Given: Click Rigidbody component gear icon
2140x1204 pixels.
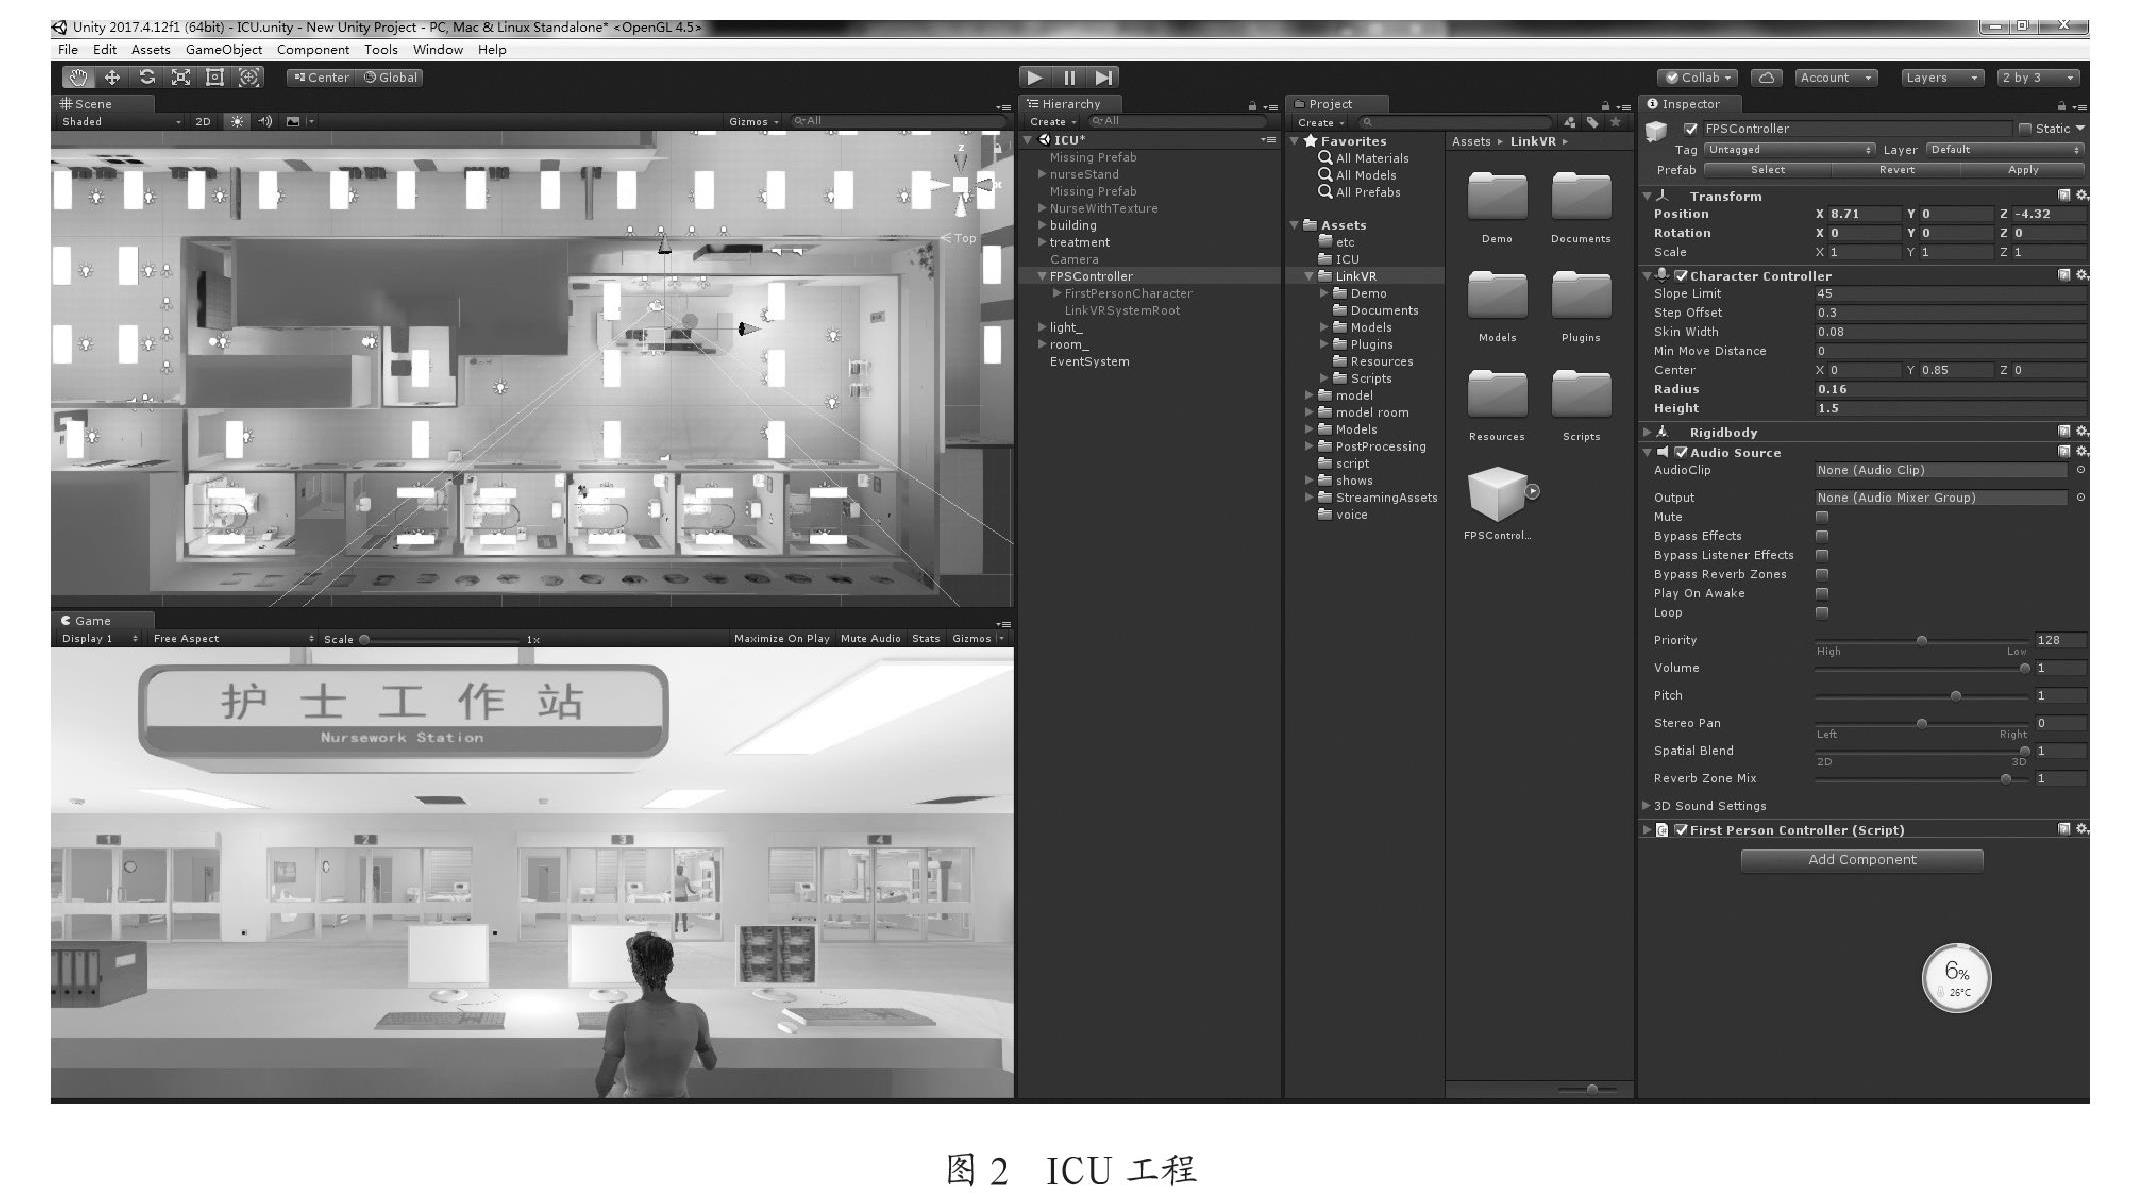Looking at the screenshot, I should [2082, 431].
